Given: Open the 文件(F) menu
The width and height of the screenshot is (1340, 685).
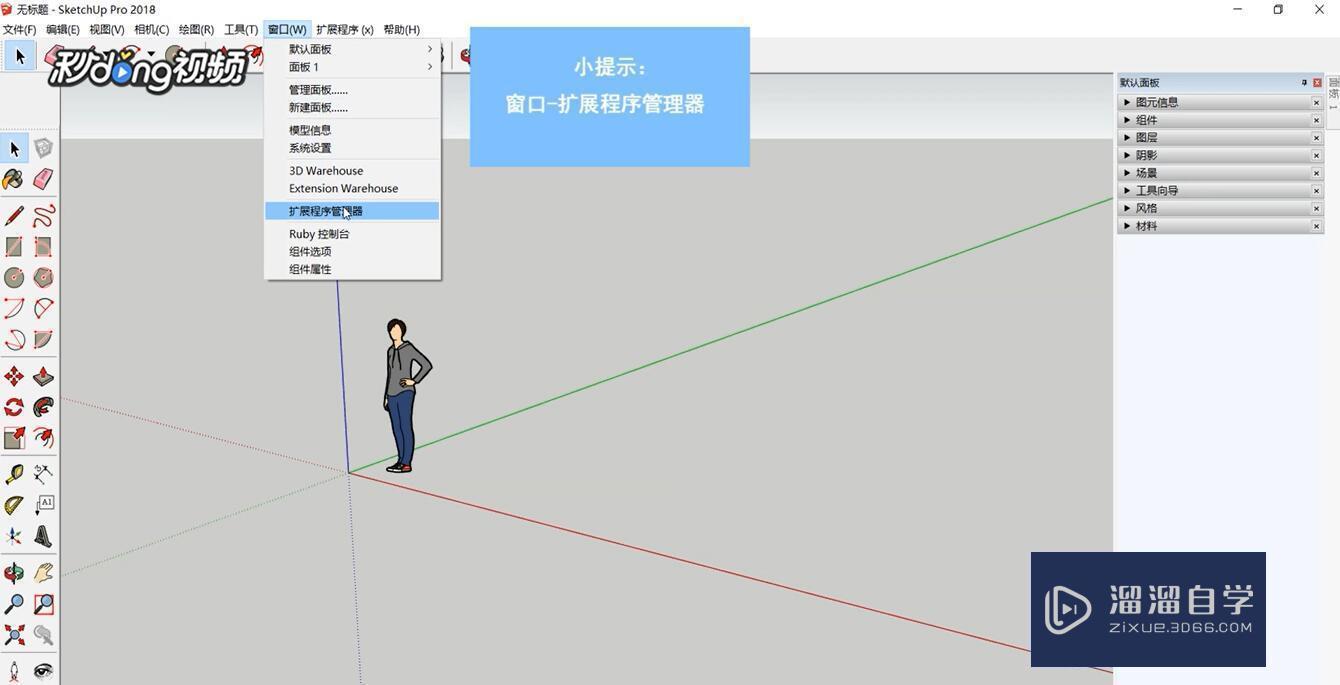Looking at the screenshot, I should click(19, 30).
